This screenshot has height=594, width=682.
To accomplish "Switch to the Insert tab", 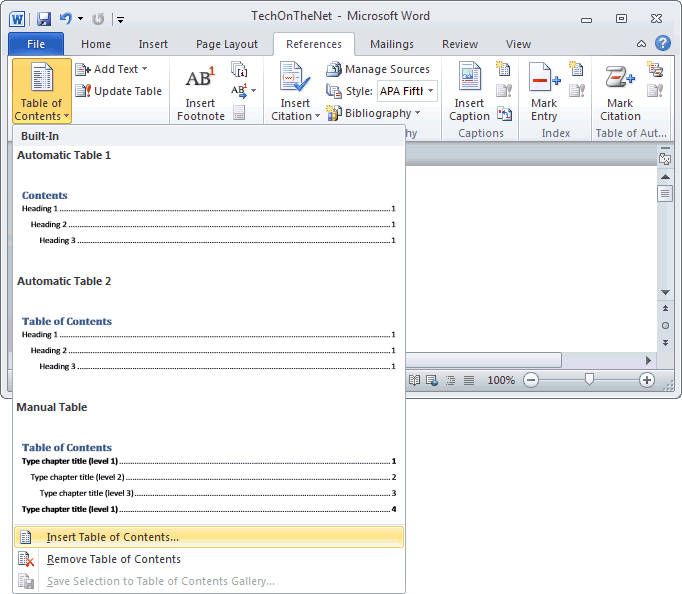I will [x=153, y=44].
